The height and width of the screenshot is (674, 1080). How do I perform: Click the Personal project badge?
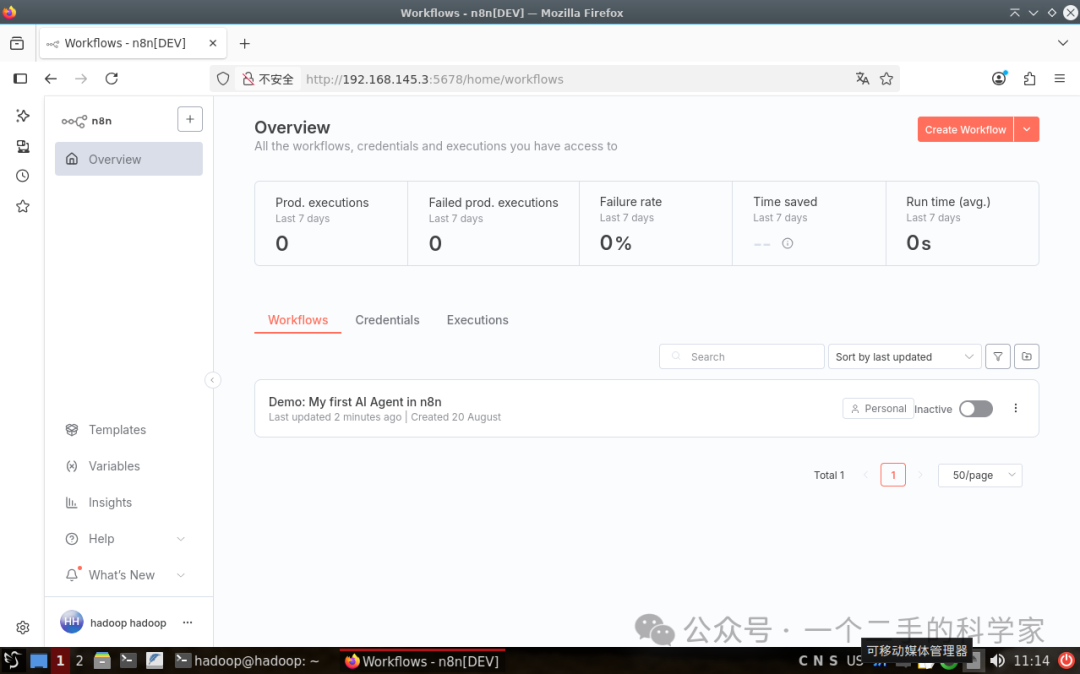coord(878,408)
